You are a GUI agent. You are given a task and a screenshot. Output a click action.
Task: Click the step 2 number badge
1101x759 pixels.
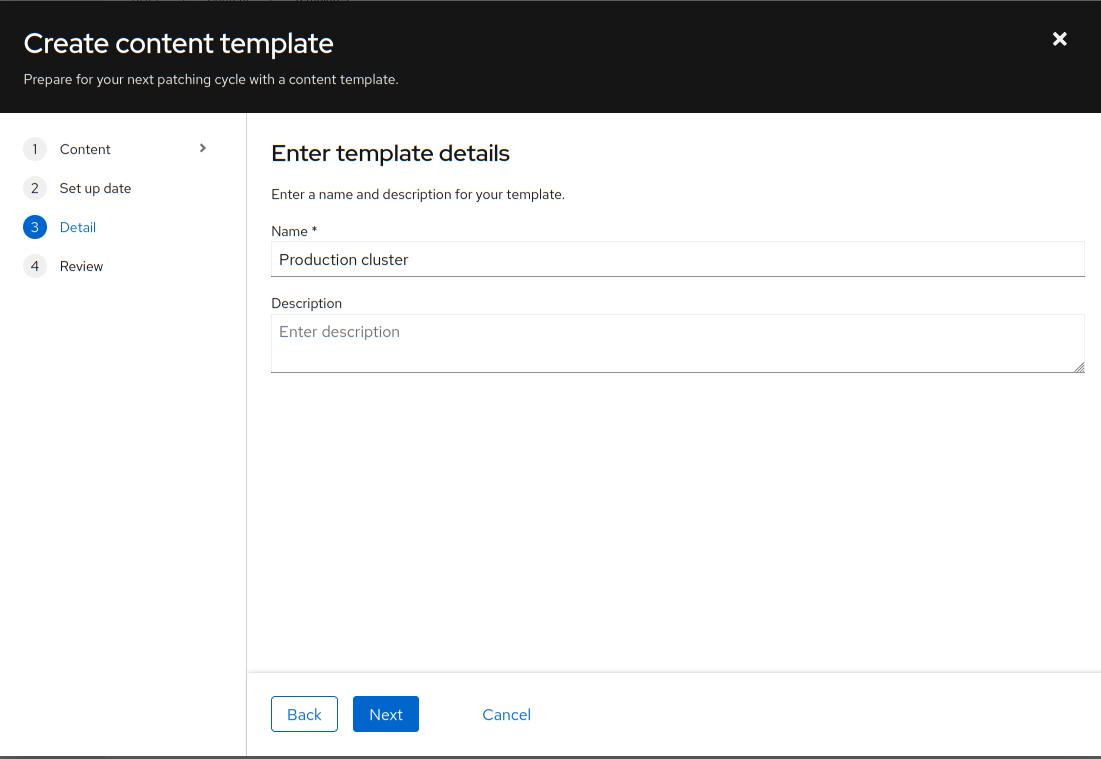point(35,188)
